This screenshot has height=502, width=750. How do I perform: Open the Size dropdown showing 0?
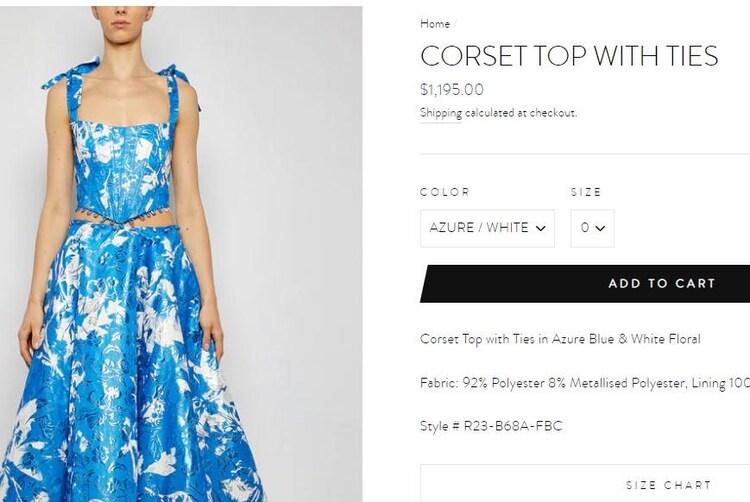(x=592, y=228)
